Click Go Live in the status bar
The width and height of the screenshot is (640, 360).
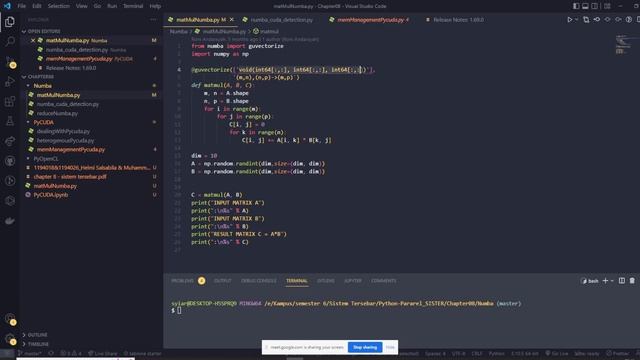(x=557, y=353)
